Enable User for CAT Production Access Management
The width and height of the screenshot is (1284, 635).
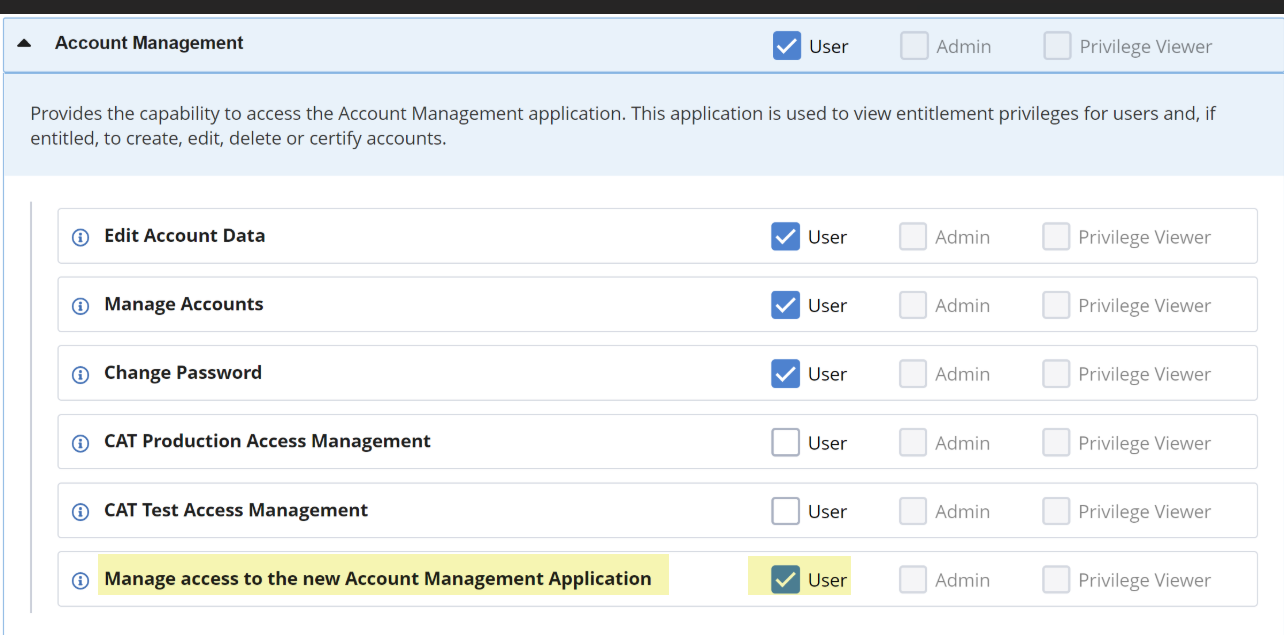[x=785, y=442]
